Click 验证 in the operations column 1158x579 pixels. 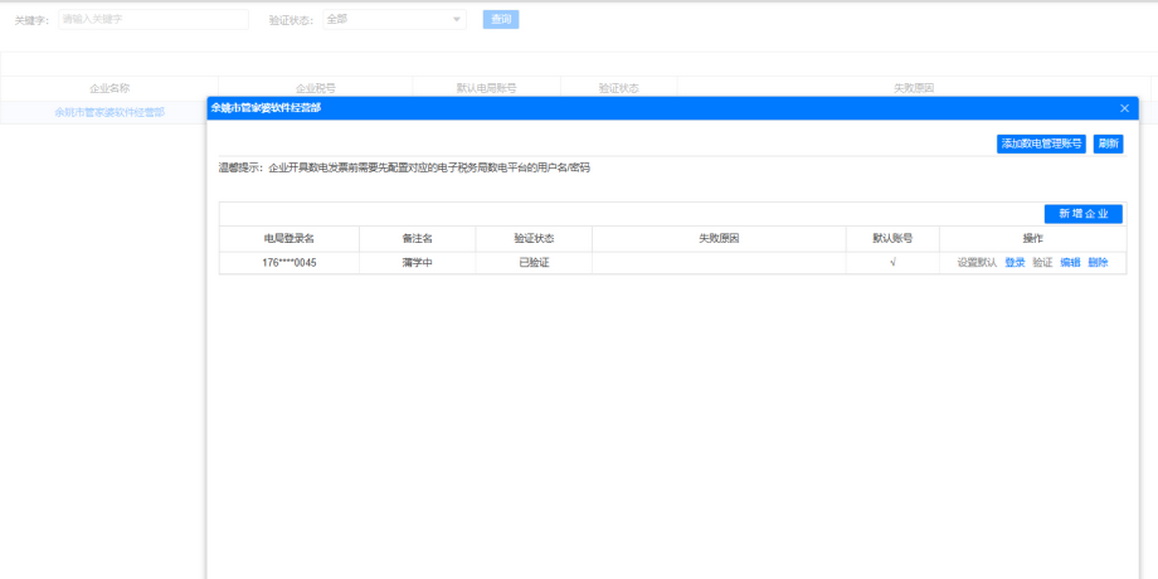[1042, 263]
